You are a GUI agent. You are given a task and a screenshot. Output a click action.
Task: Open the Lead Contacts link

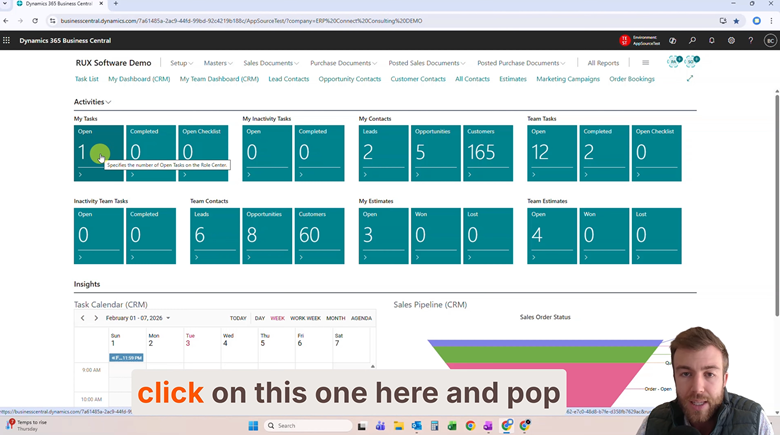click(x=289, y=79)
